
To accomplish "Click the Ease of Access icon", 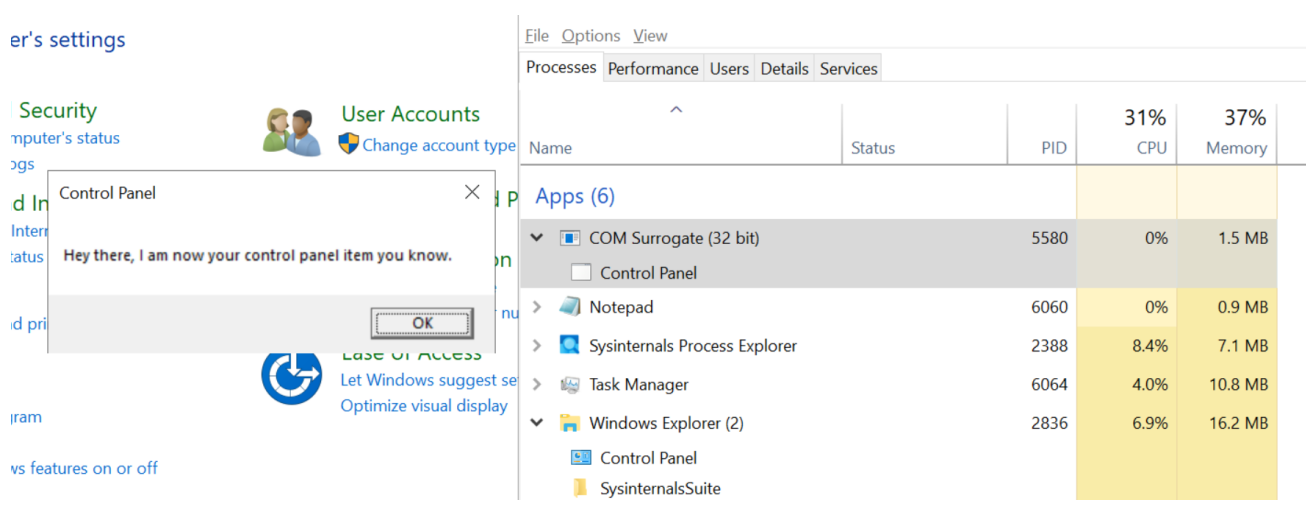I will (291, 376).
